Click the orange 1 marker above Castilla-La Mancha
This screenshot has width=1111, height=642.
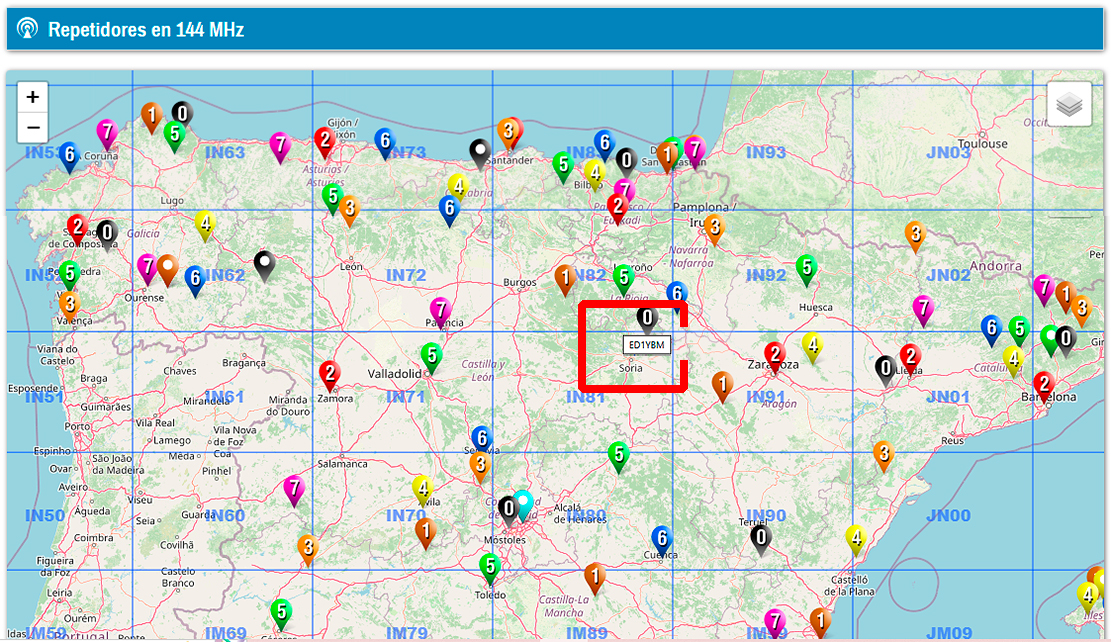[594, 579]
